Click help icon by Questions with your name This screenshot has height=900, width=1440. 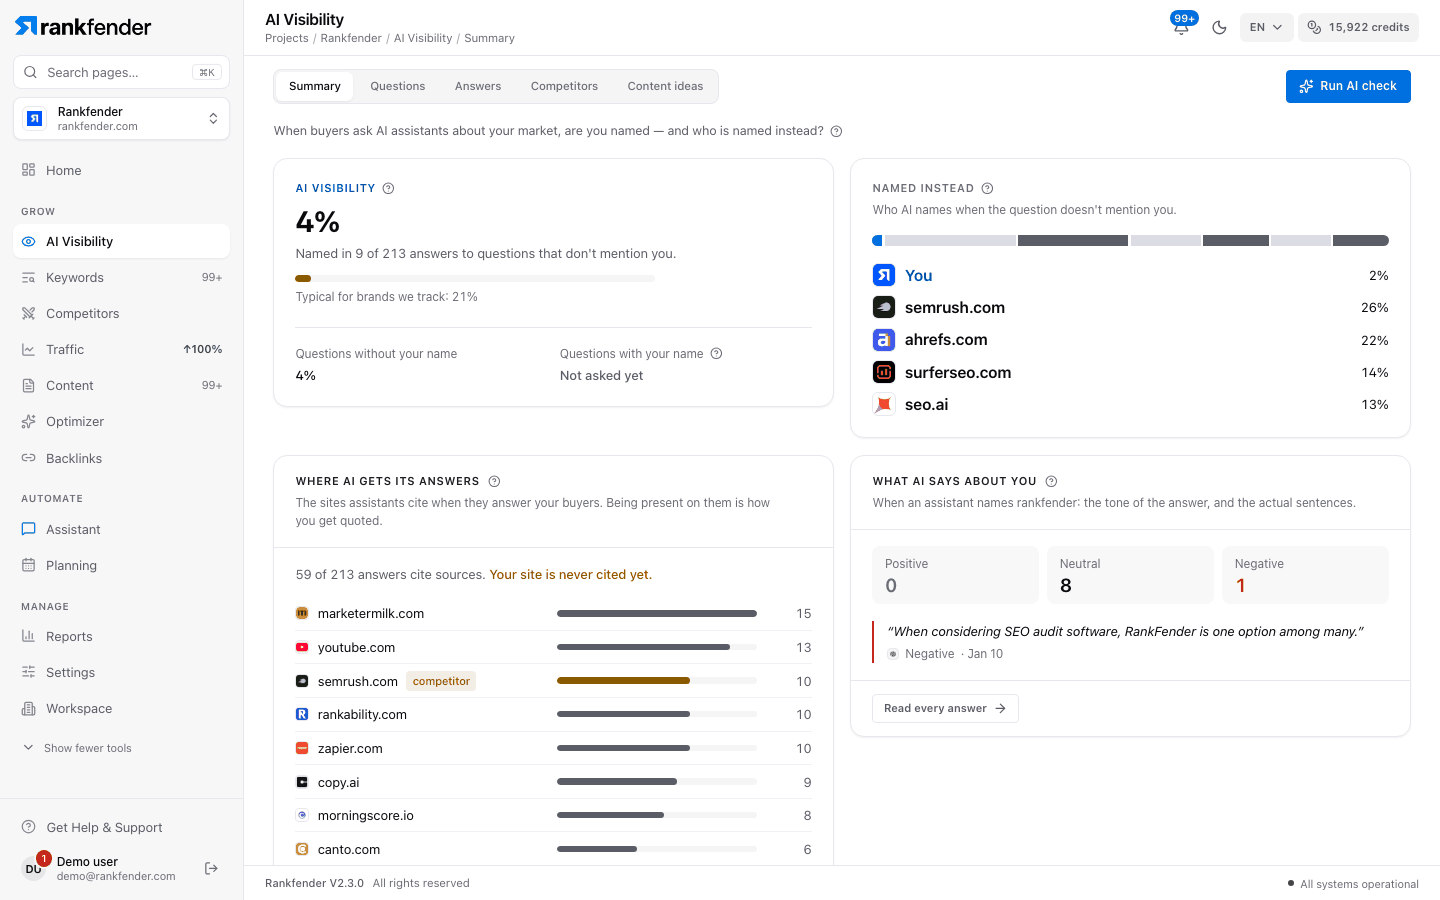pyautogui.click(x=716, y=353)
